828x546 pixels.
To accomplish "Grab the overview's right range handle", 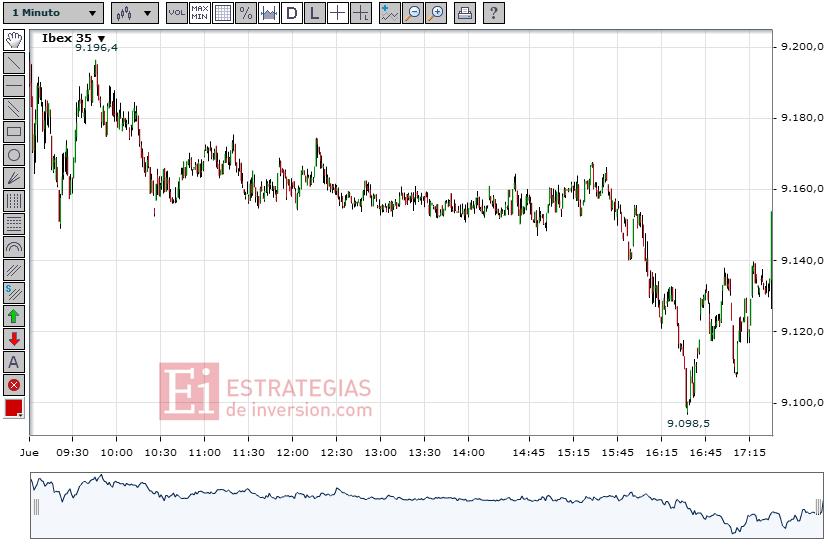I will [x=819, y=506].
